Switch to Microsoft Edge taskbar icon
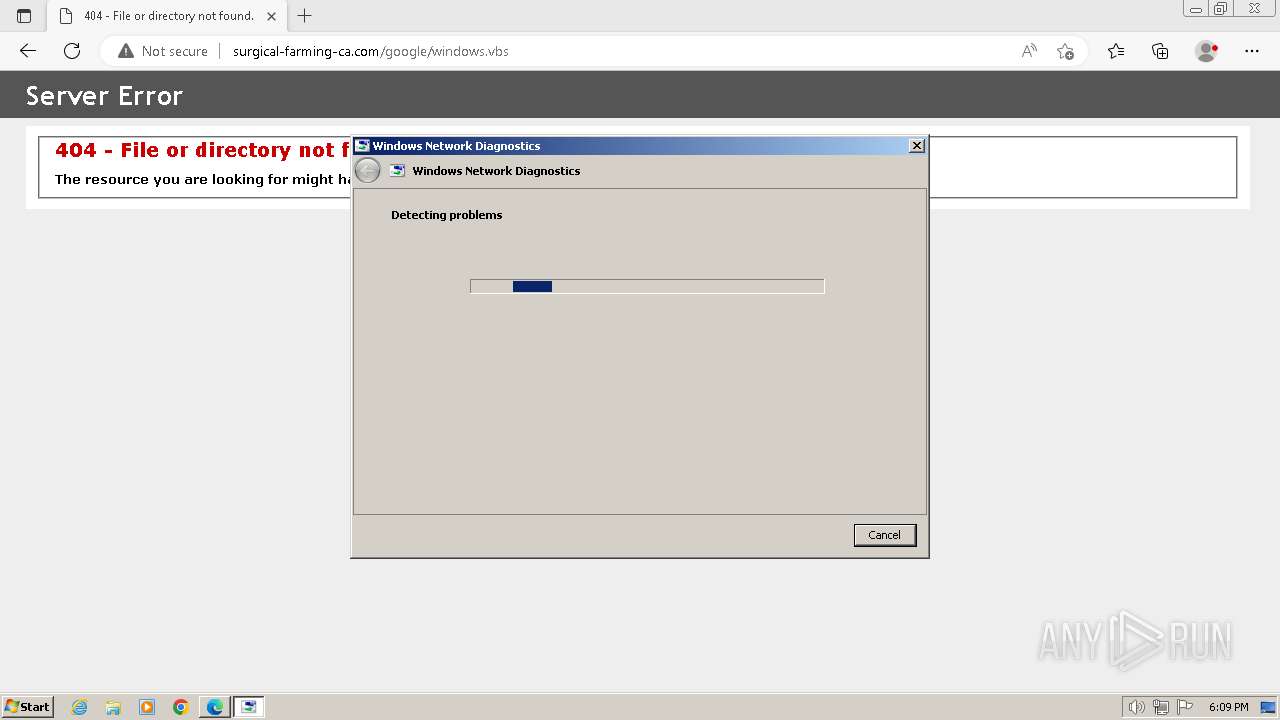Image resolution: width=1280 pixels, height=720 pixels. (215, 707)
